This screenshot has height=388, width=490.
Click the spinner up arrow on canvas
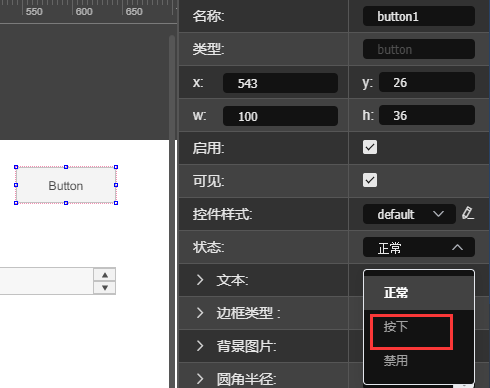pos(105,275)
